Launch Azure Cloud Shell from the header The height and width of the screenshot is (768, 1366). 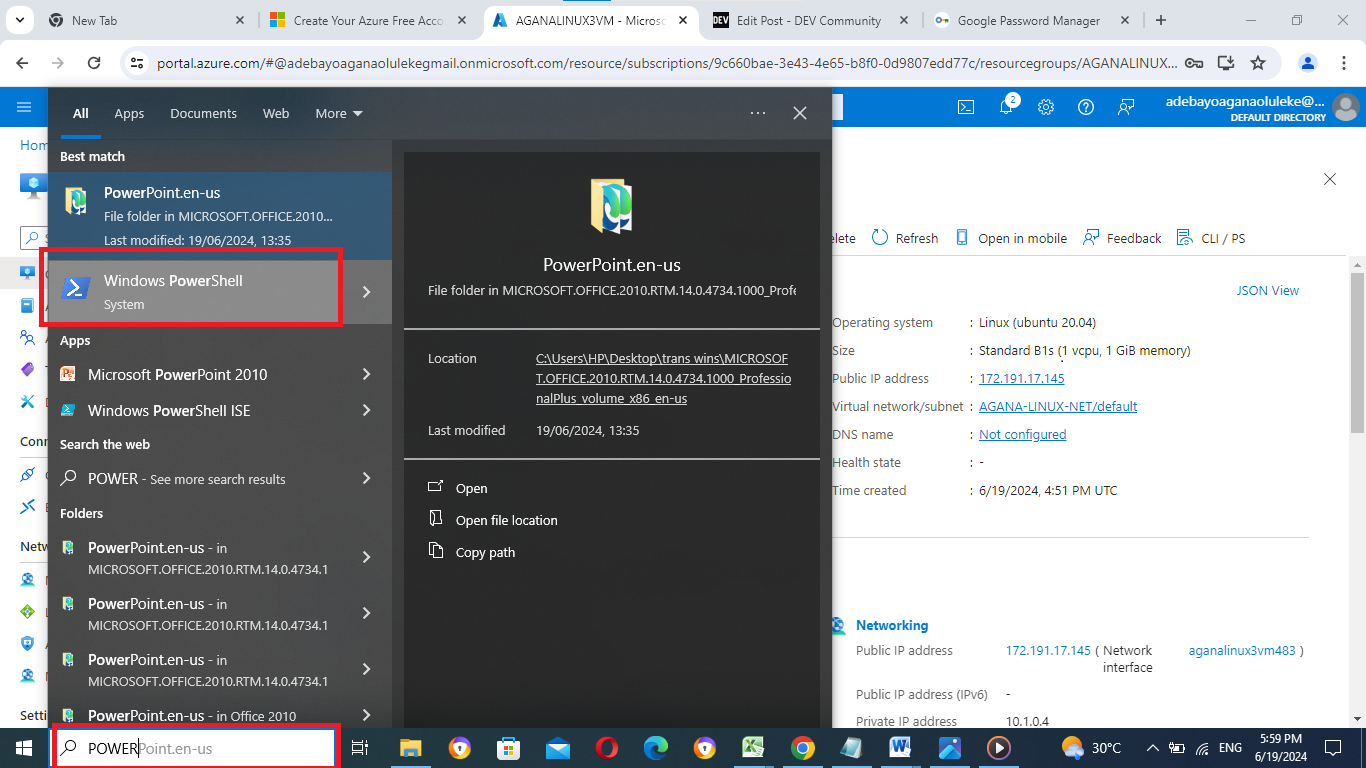point(966,107)
